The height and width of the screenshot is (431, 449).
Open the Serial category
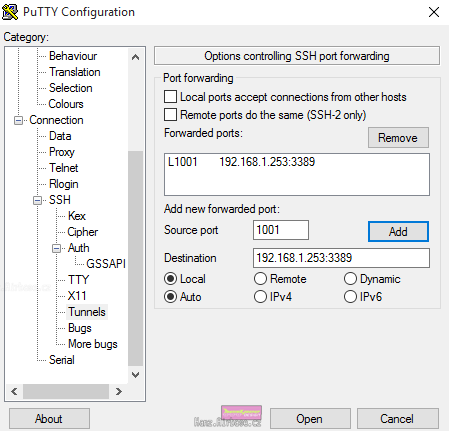pyautogui.click(x=62, y=360)
